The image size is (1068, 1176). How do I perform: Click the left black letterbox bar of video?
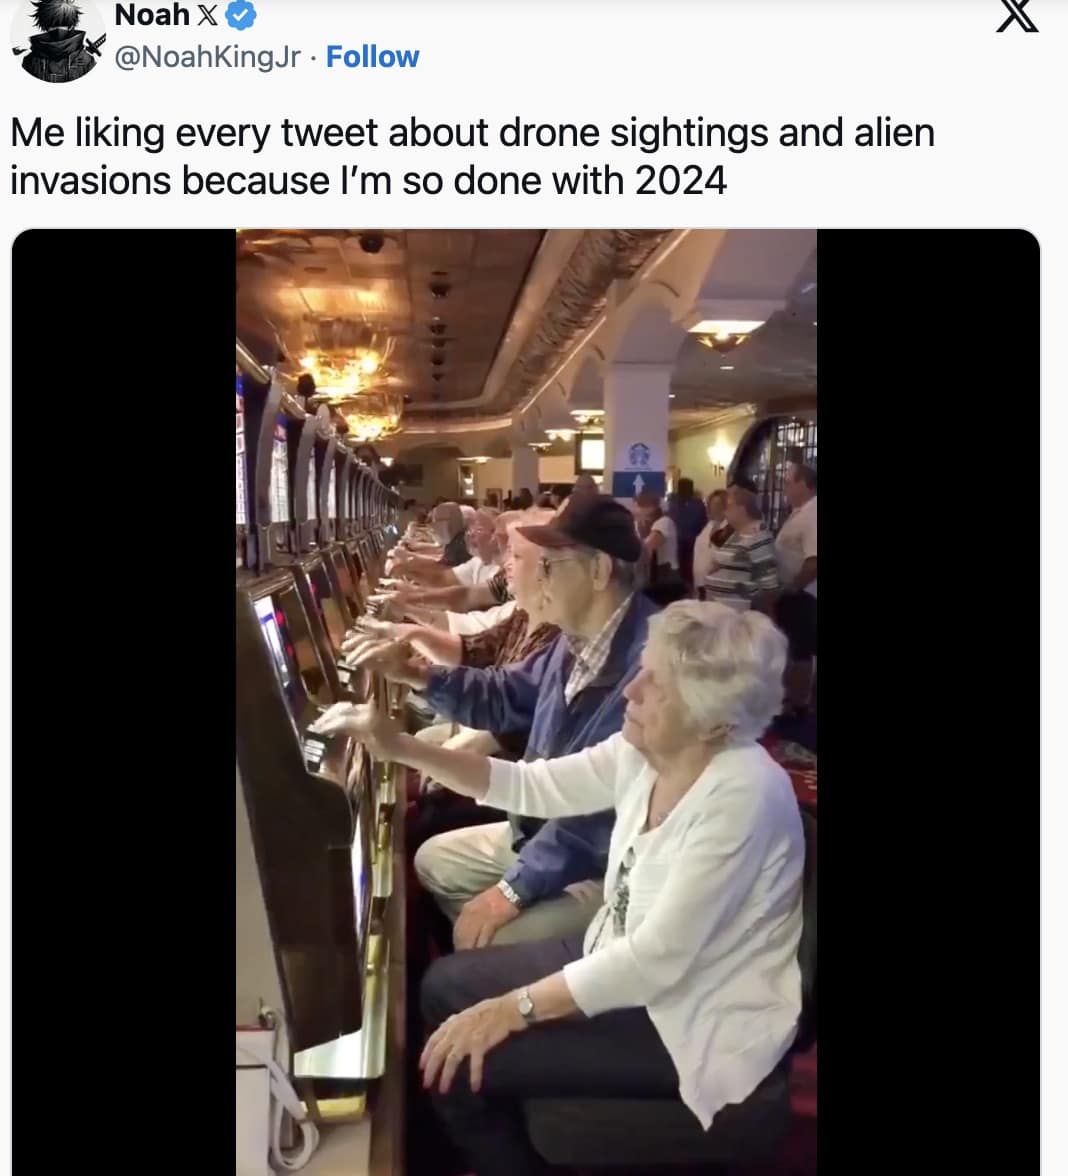point(124,702)
